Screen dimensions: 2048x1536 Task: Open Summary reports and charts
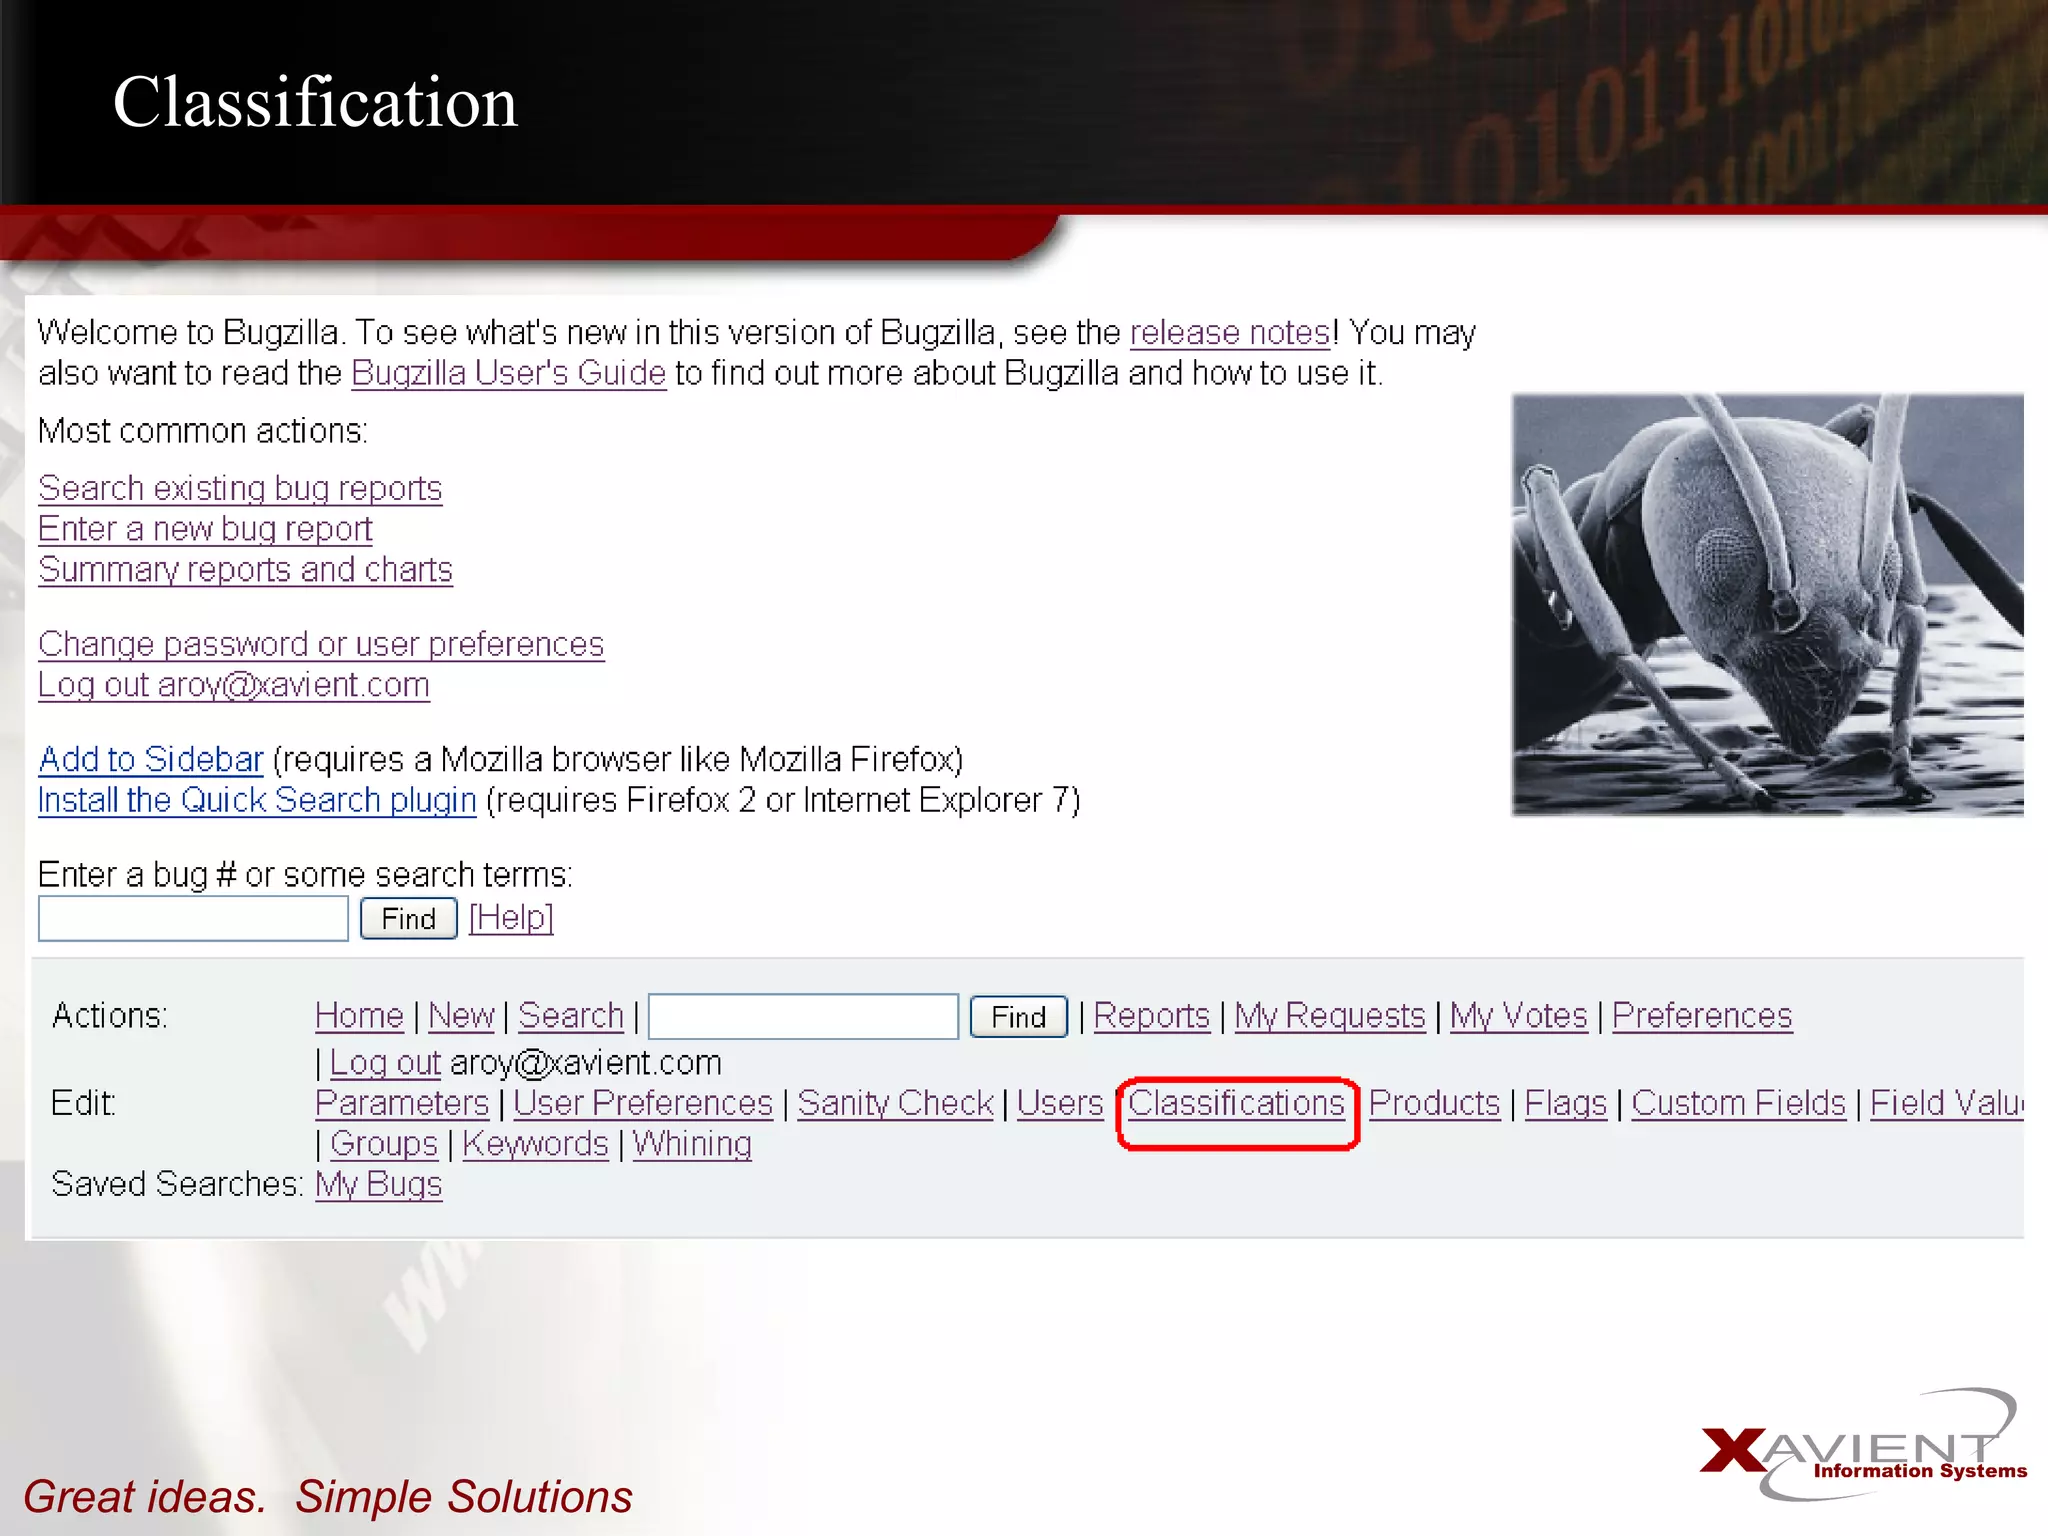[245, 570]
